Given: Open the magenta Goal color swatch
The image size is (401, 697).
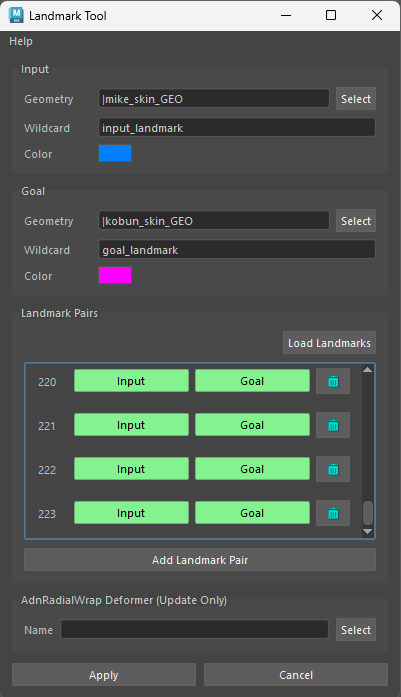Looking at the screenshot, I should coord(115,275).
